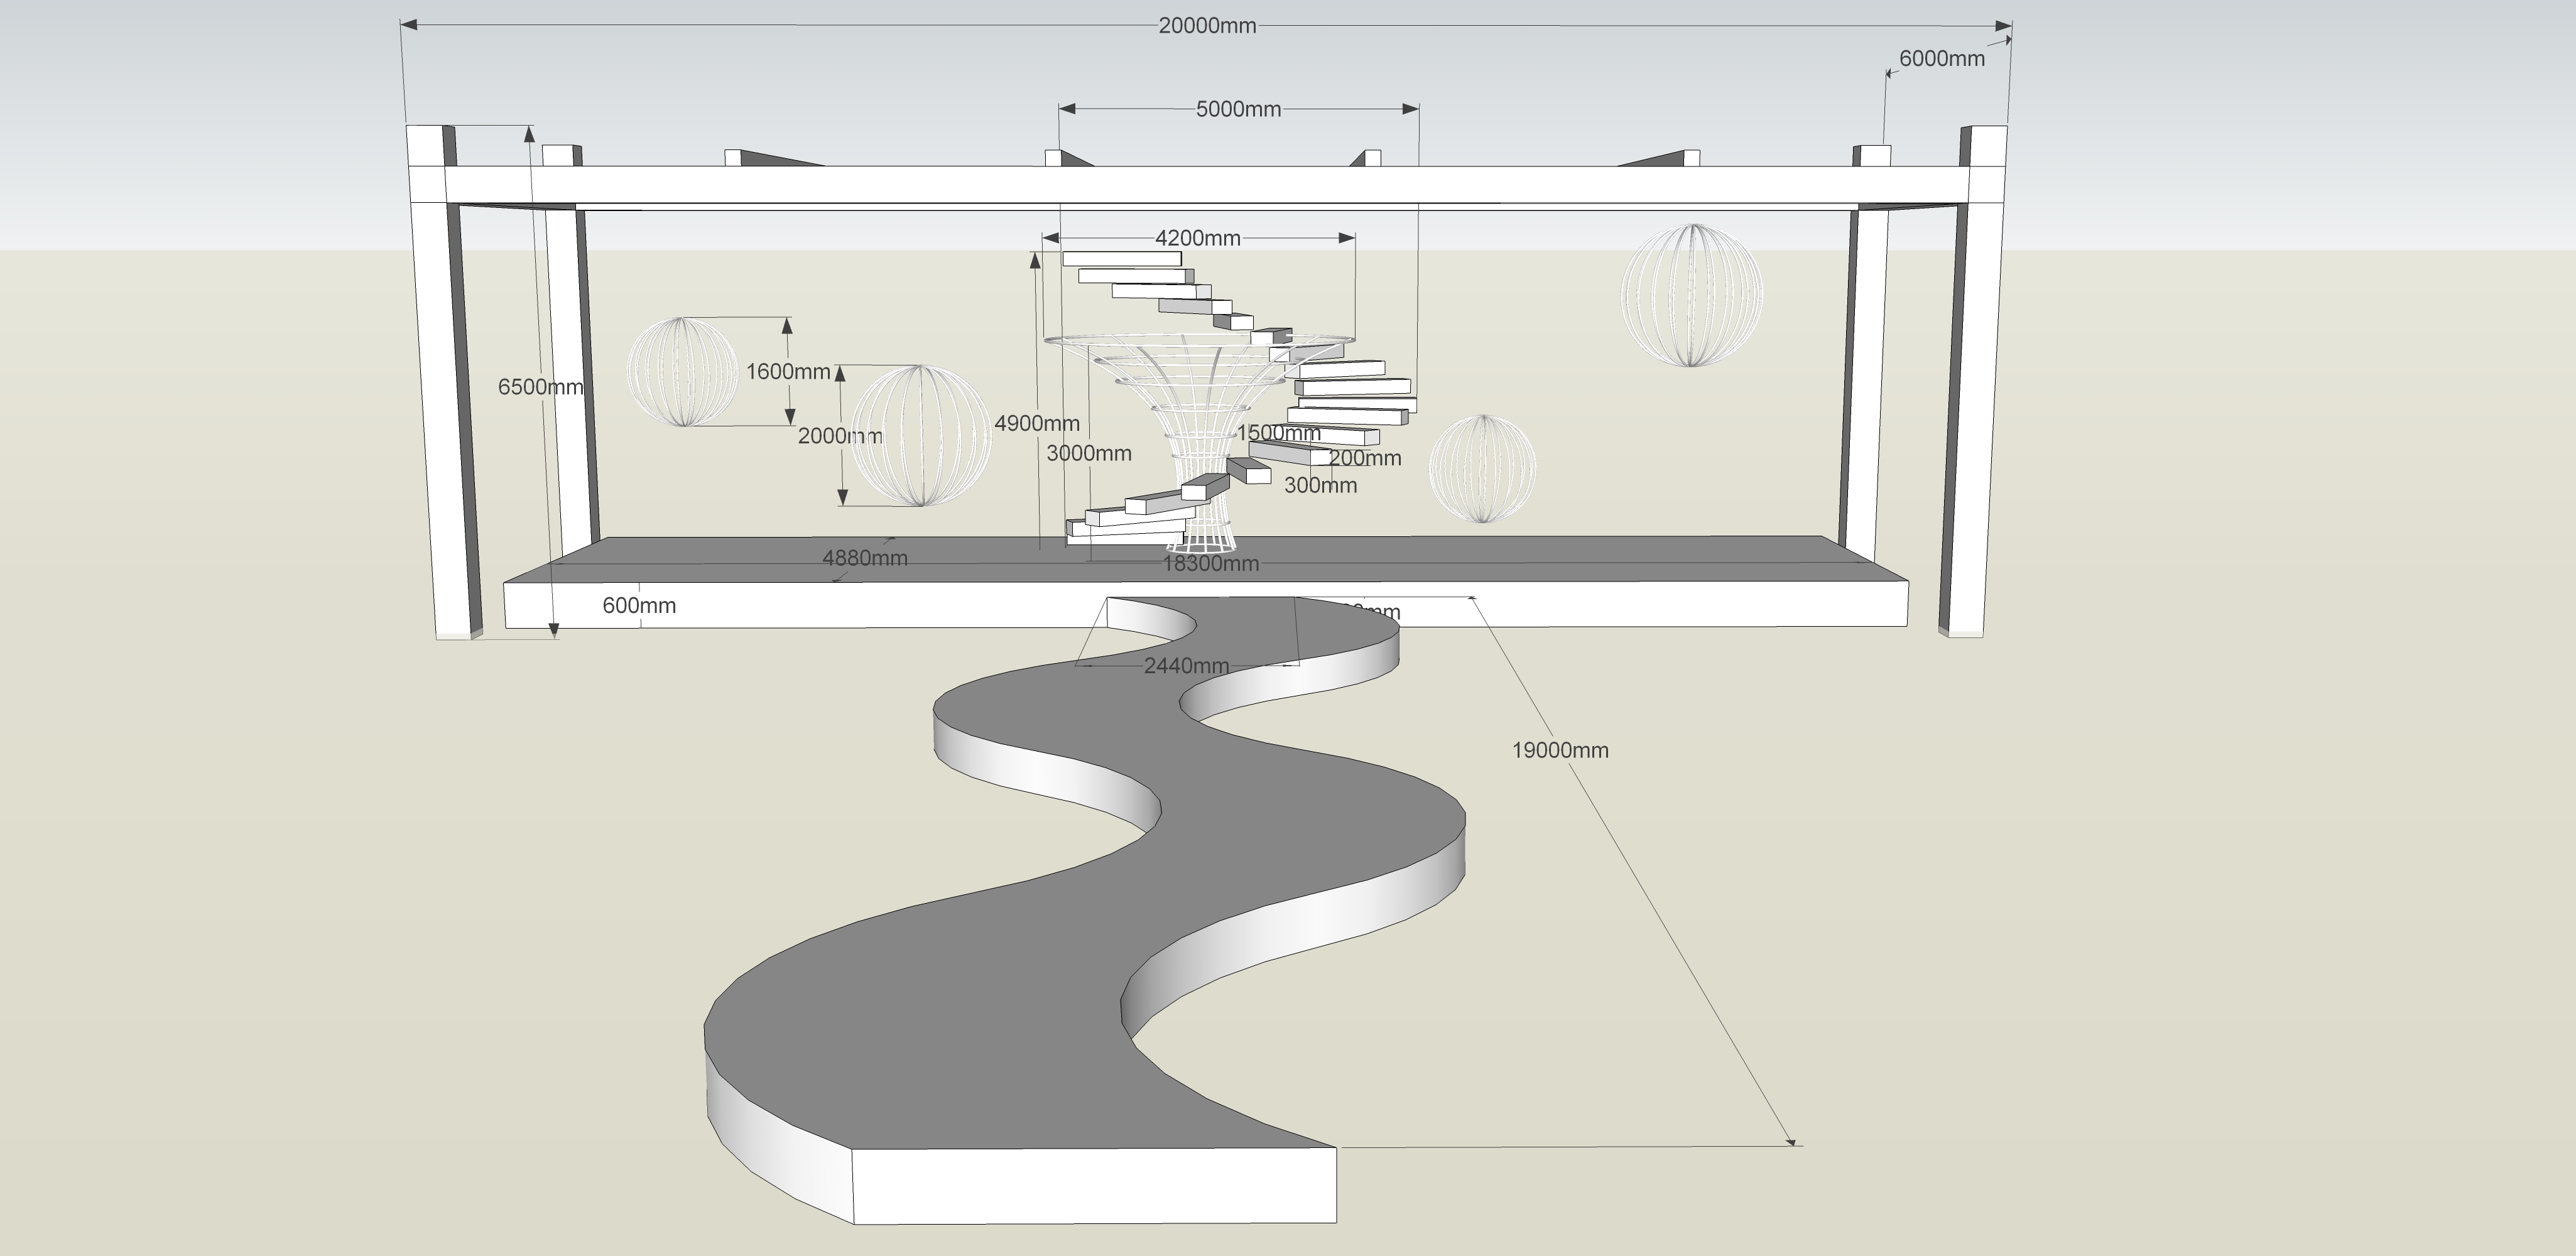
Task: Click the 6000mm depth dimension label
Action: [x=1942, y=58]
